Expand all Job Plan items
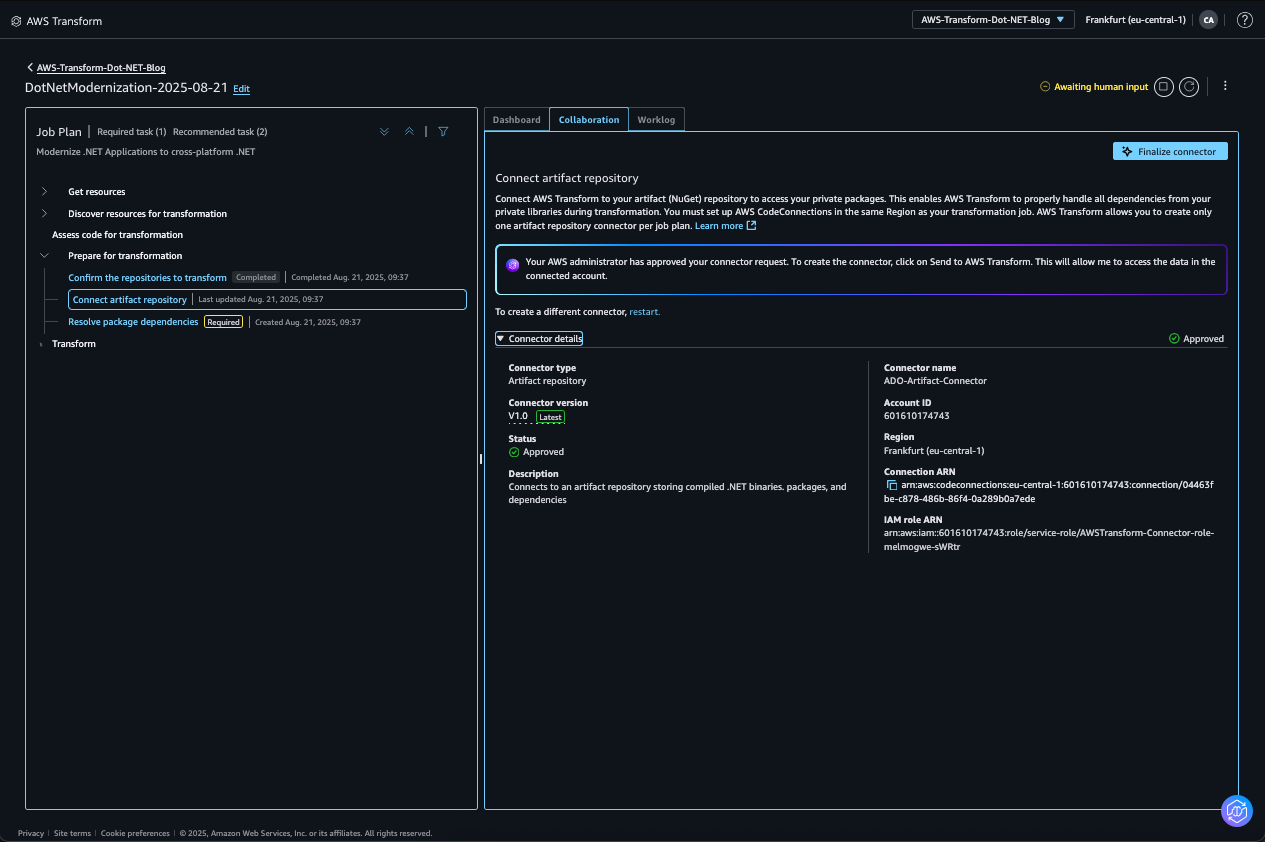The width and height of the screenshot is (1265, 842). click(x=384, y=131)
